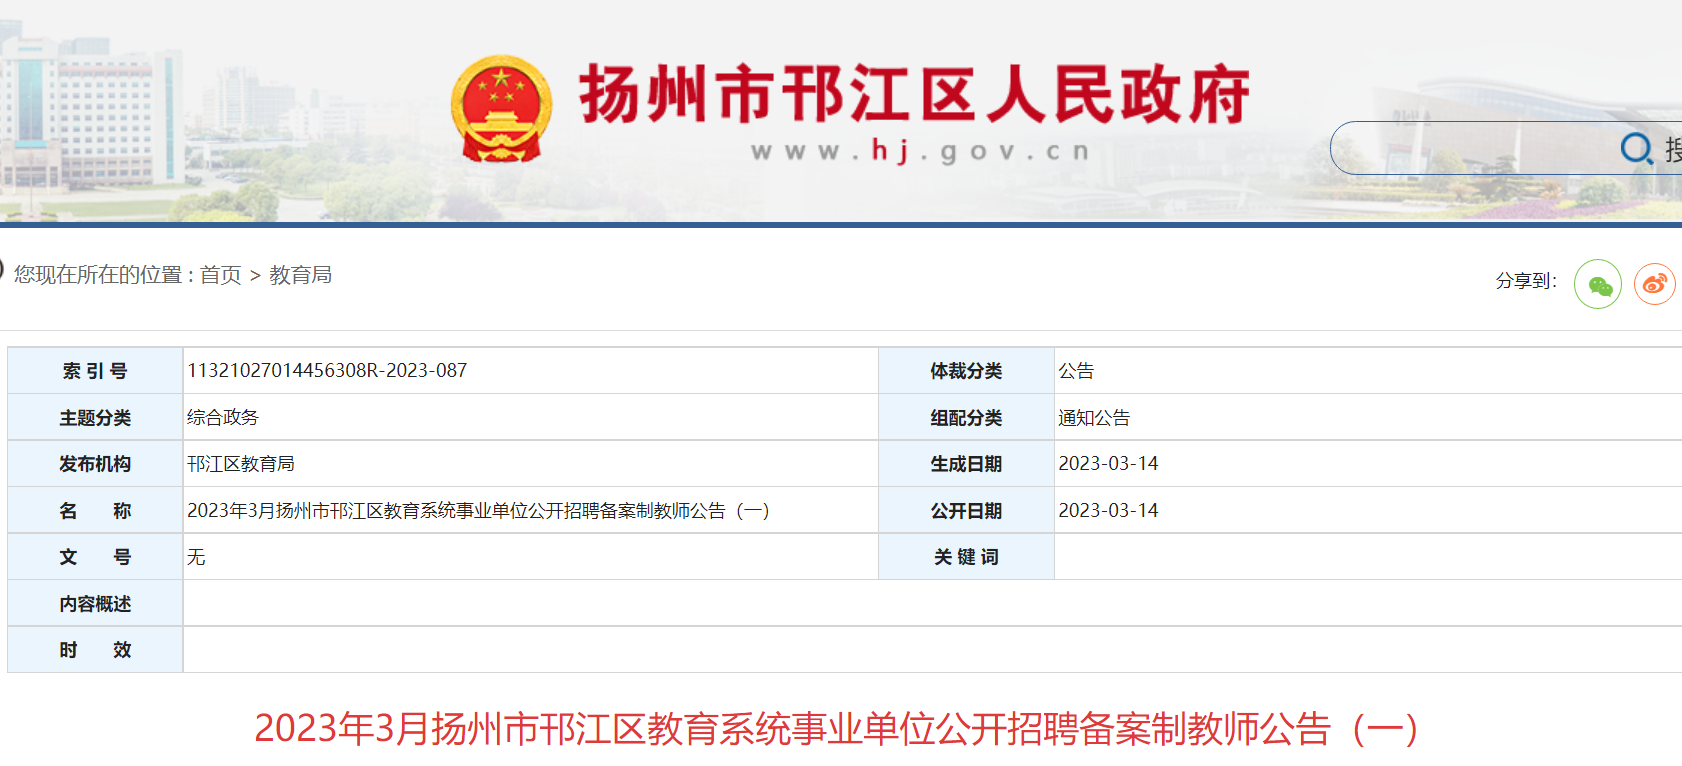Viewport: 1682px width, 766px height.
Task: Click the 公开日期 label cell
Action: [x=966, y=511]
